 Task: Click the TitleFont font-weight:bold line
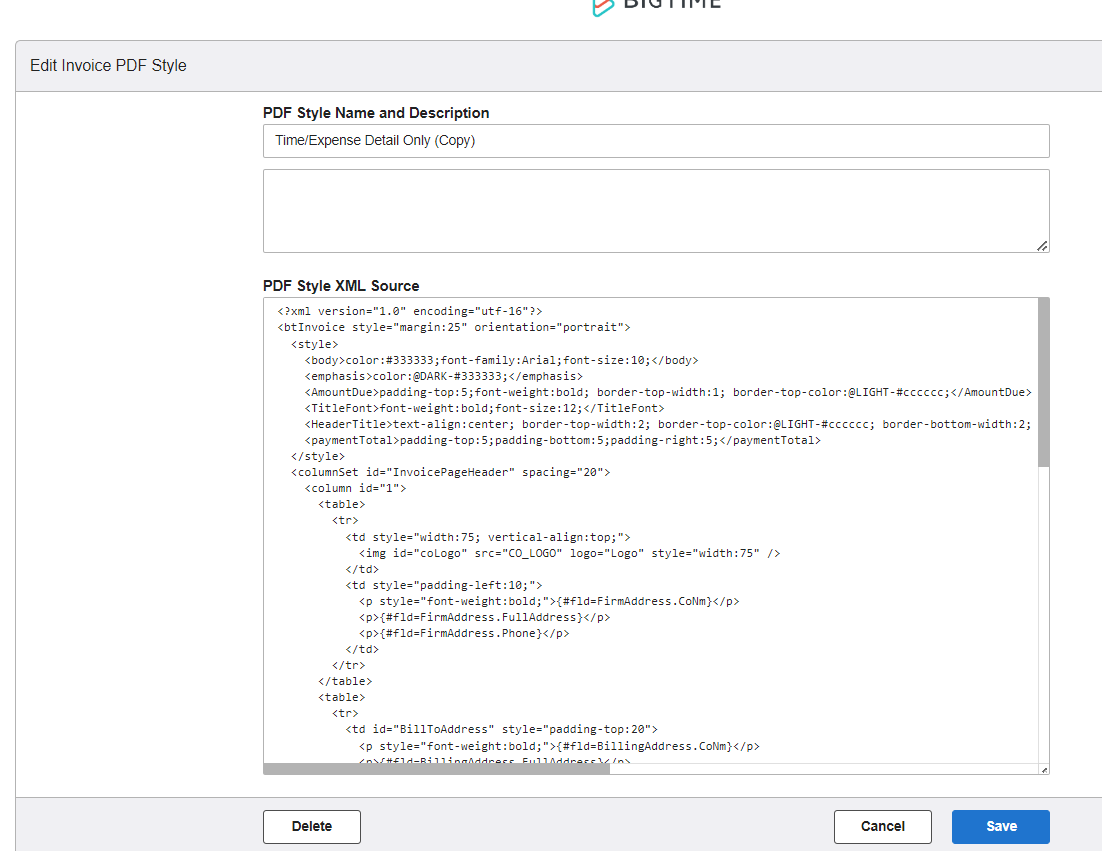pos(484,408)
